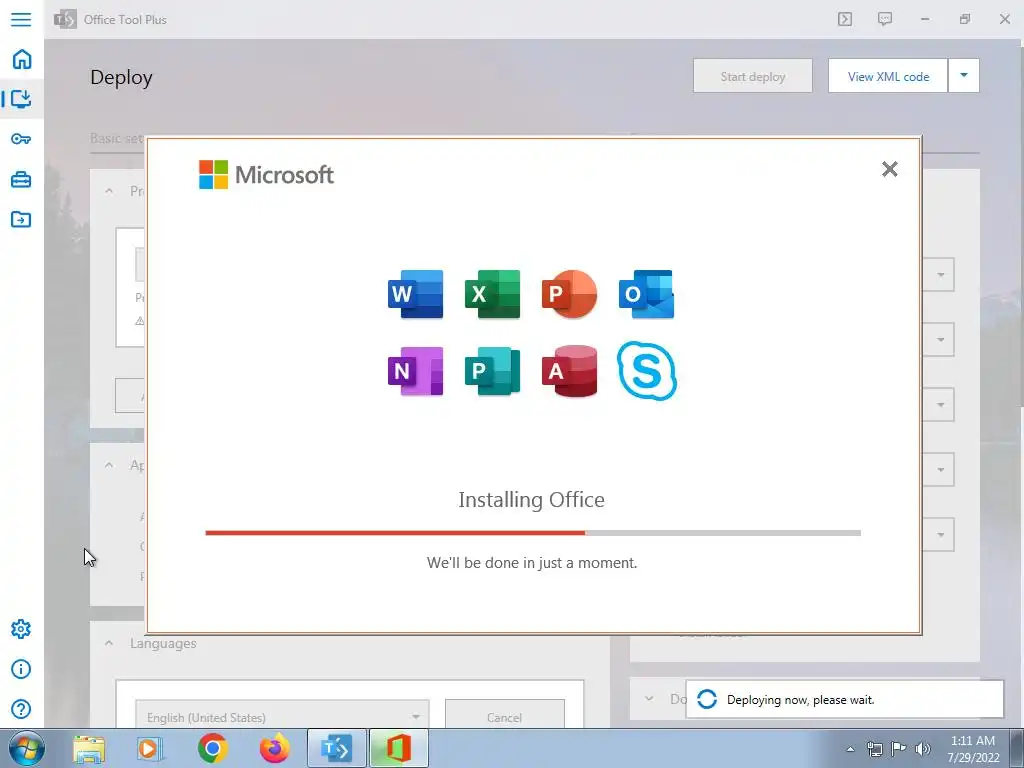Open the Windows Start menu
Viewport: 1024px width, 768px height.
27,748
